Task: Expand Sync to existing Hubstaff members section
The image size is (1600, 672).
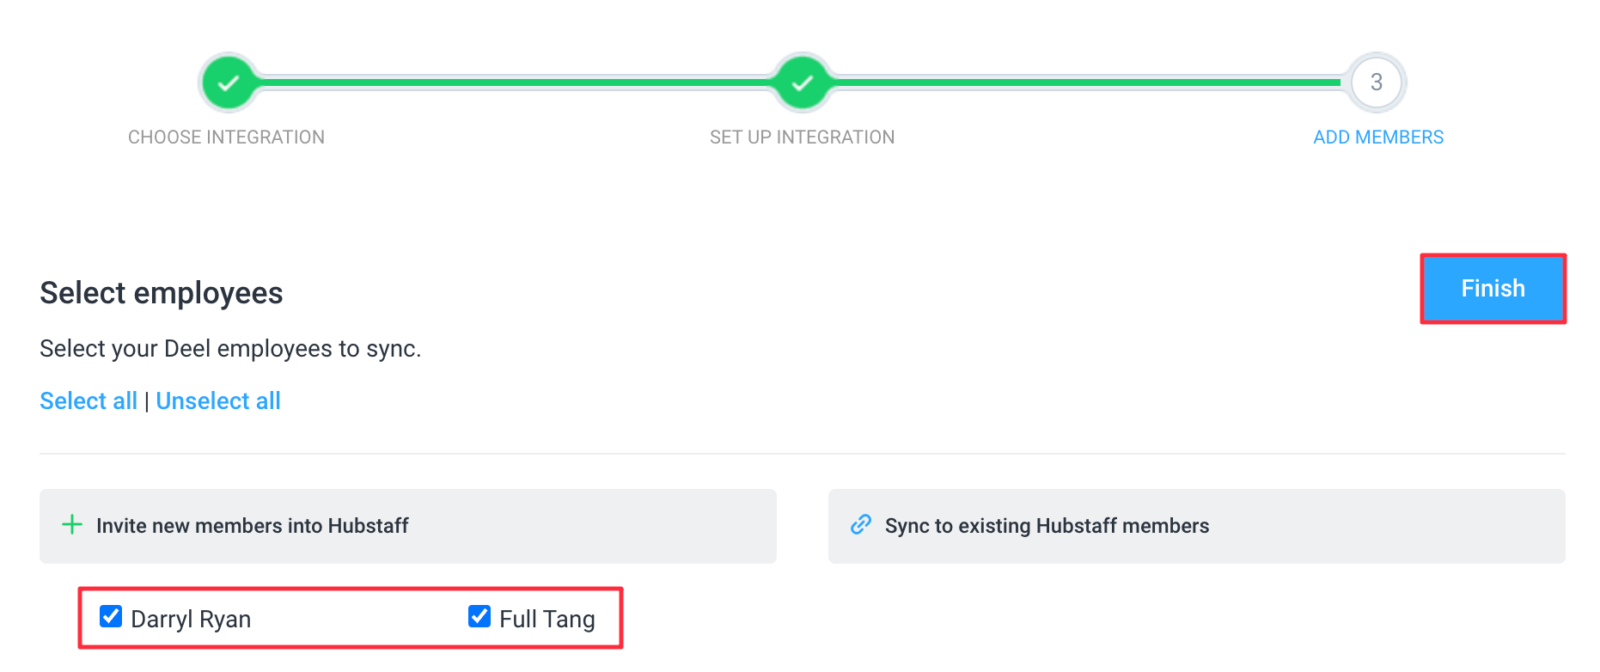Action: coord(1196,526)
